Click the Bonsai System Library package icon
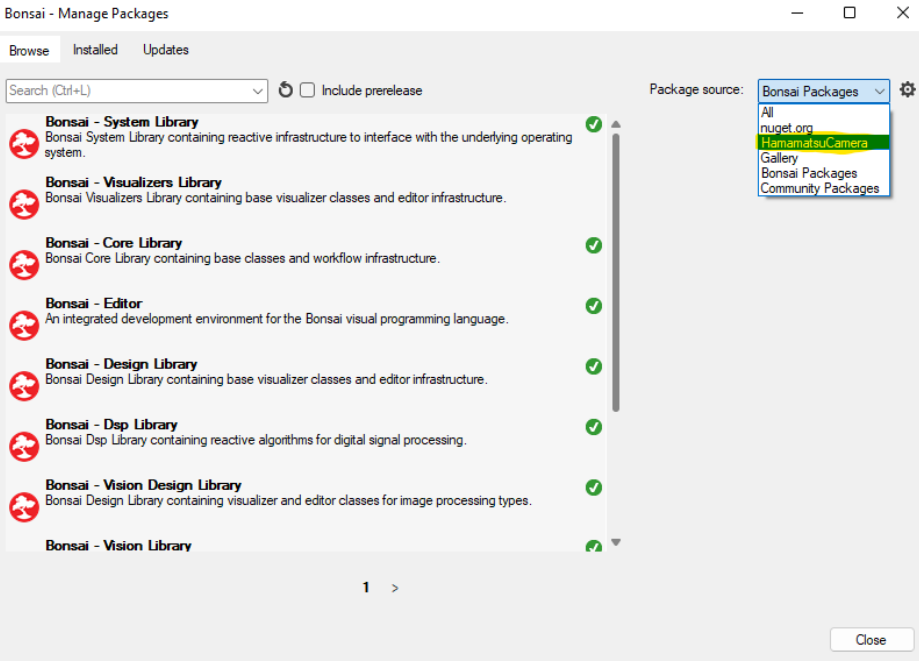Viewport: 919px width, 661px height. [x=24, y=144]
